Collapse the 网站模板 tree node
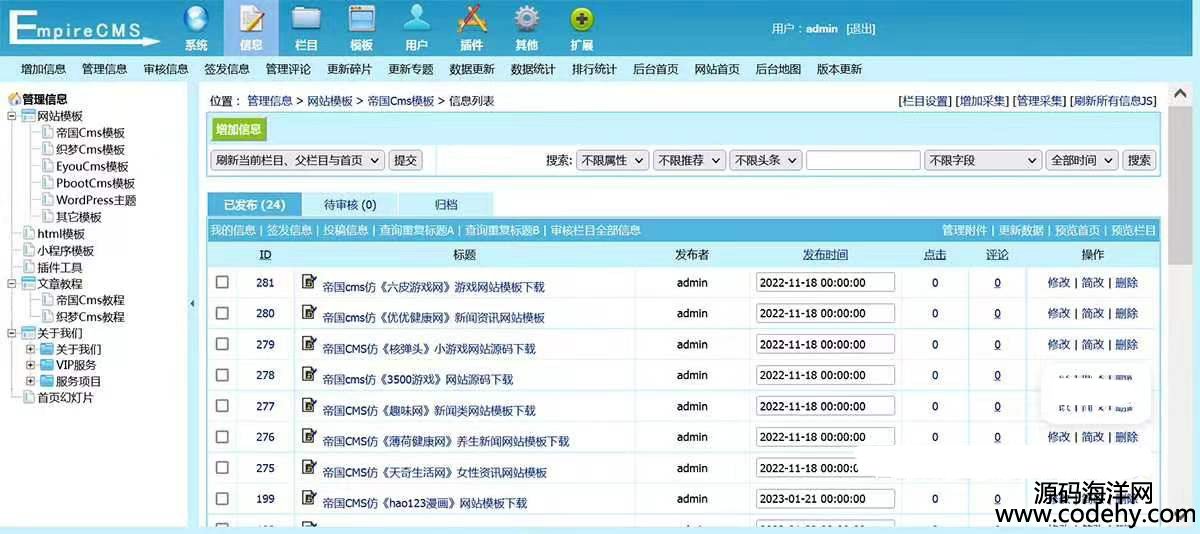Screen dimensions: 1200x534 tap(12, 116)
